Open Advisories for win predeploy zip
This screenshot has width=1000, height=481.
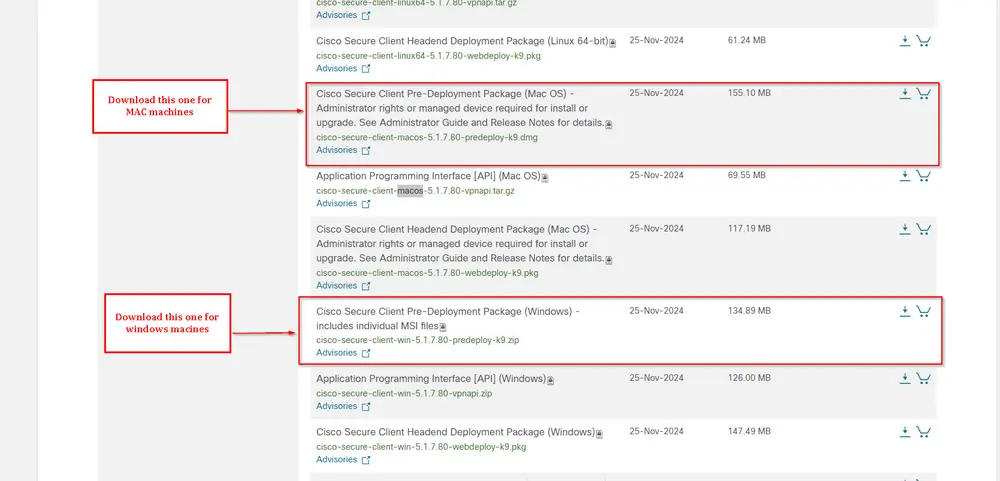click(x=343, y=353)
